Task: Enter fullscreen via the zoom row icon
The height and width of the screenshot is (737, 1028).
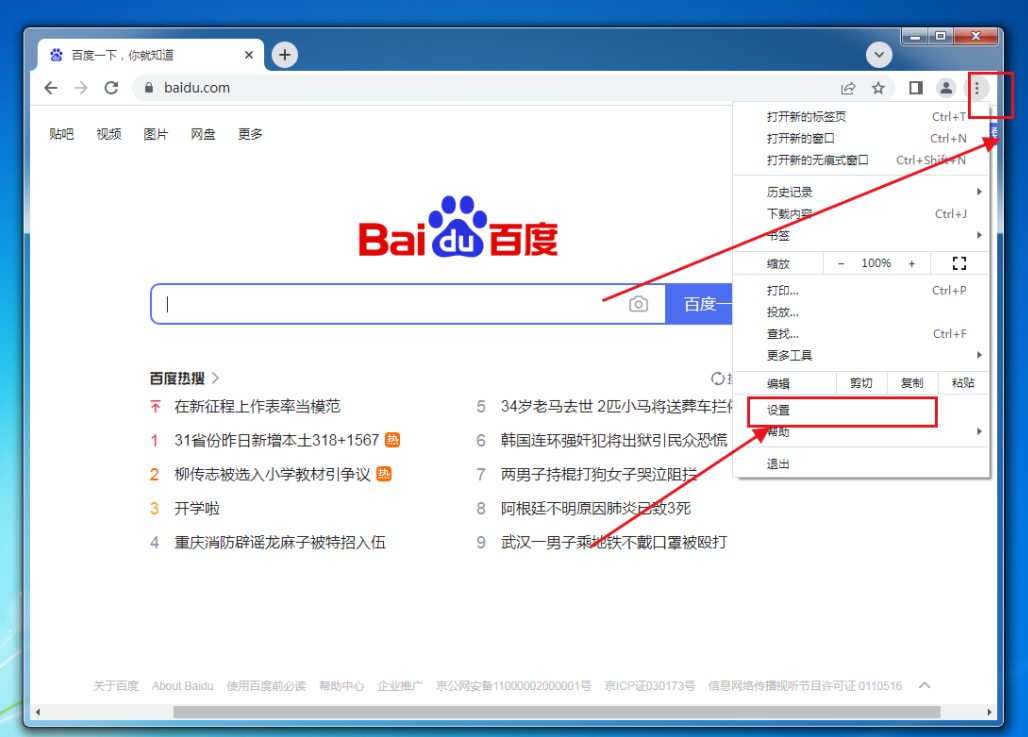Action: [x=959, y=264]
